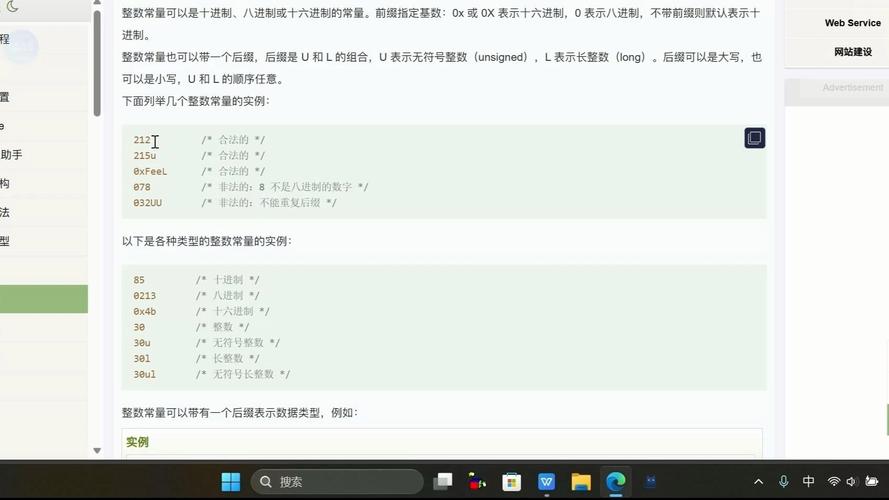Open the 网站建设 link
Image resolution: width=889 pixels, height=500 pixels.
tap(852, 52)
